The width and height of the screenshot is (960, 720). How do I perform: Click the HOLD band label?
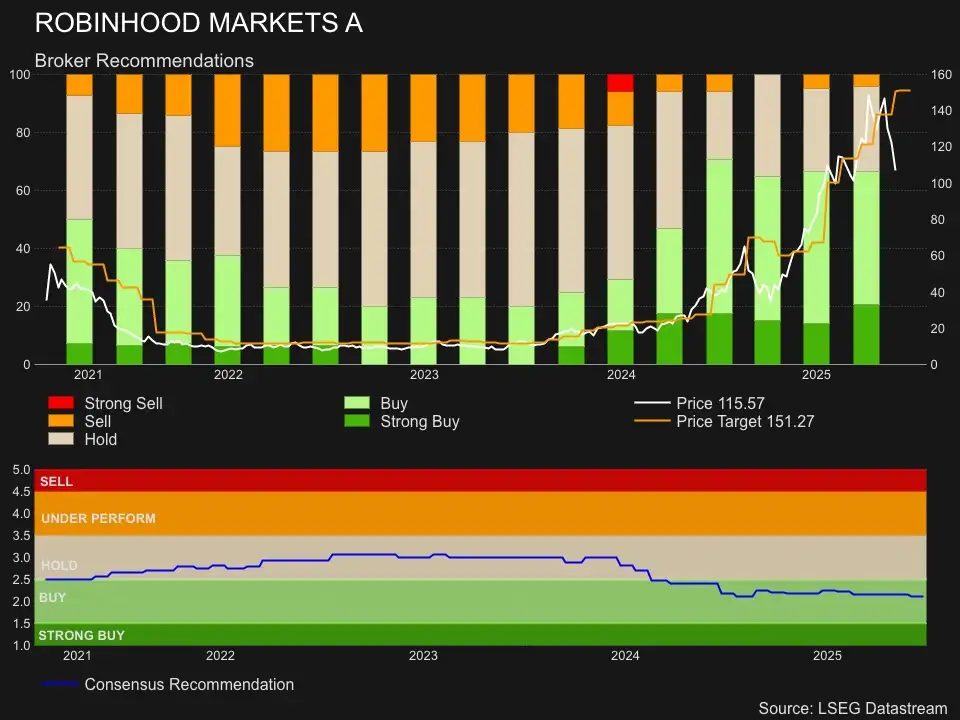[59, 565]
